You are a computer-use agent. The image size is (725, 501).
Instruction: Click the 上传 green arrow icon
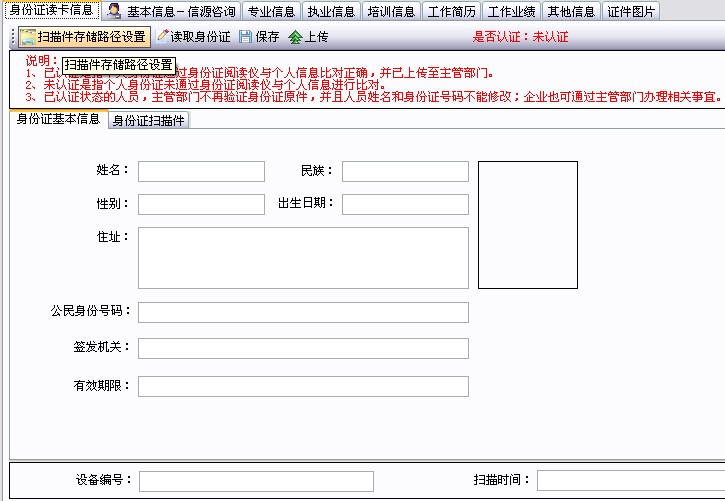(x=295, y=37)
